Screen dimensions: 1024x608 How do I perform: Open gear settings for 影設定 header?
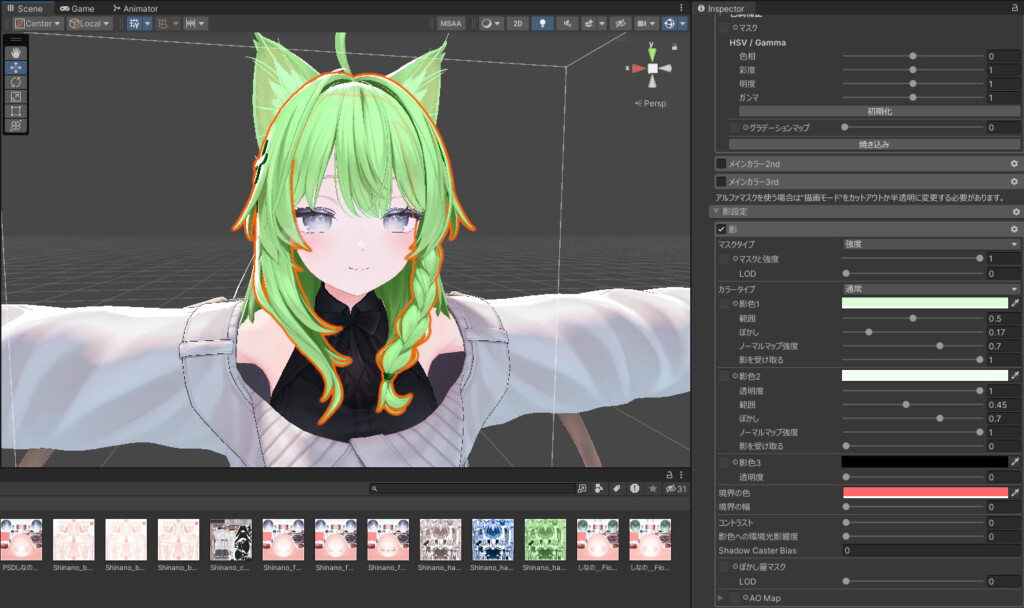coord(1016,212)
